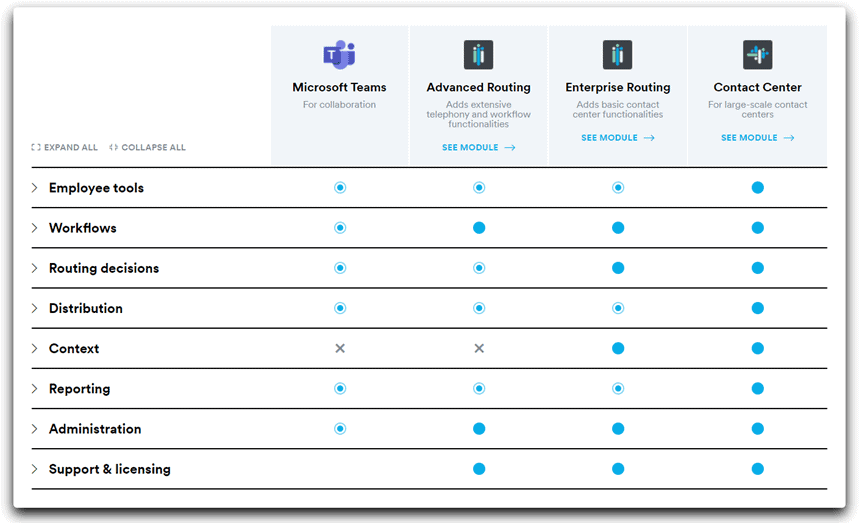Click Routing decisions partial dot under Advanced Routing
Image resolution: width=859 pixels, height=523 pixels.
[x=479, y=268]
